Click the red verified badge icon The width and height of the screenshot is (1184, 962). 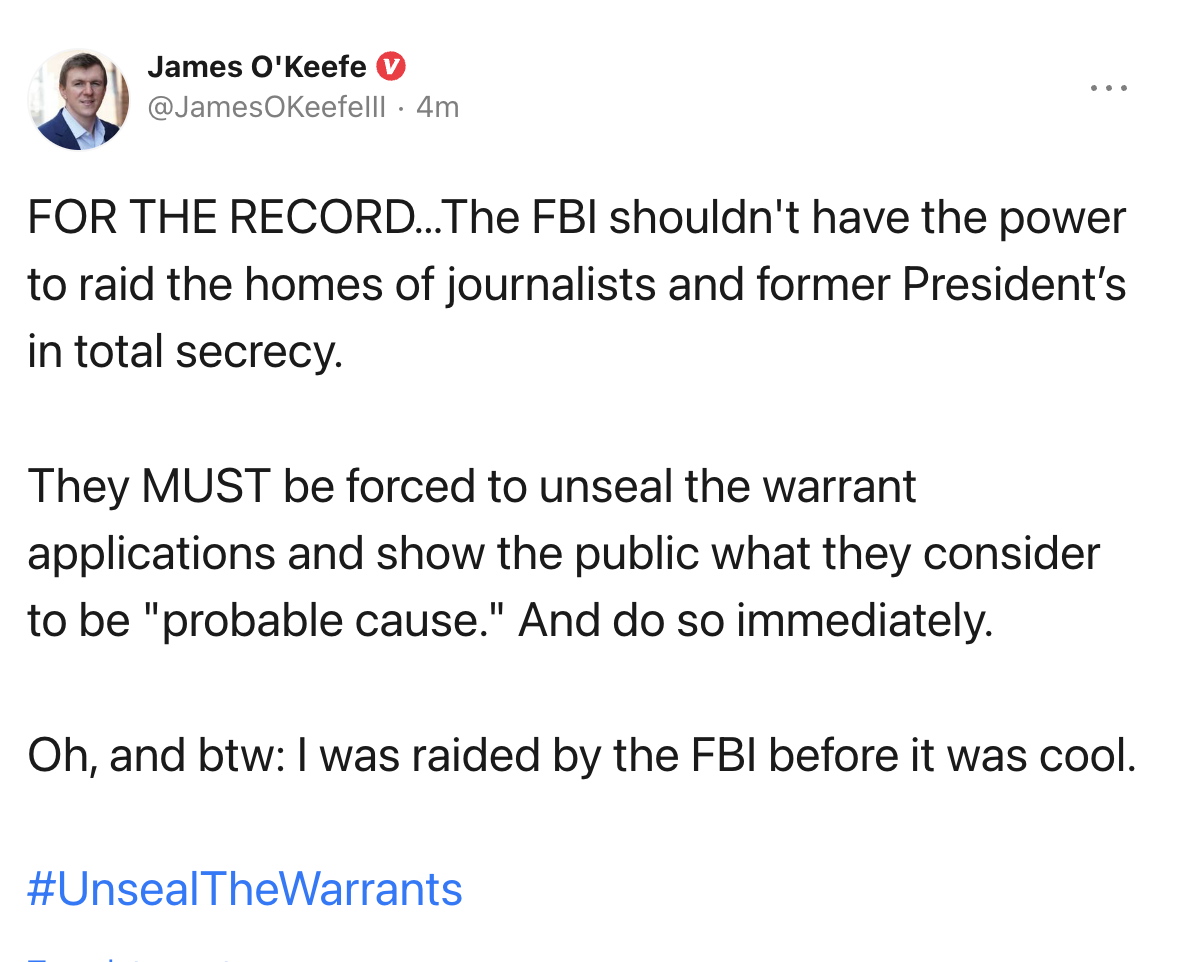click(x=392, y=68)
